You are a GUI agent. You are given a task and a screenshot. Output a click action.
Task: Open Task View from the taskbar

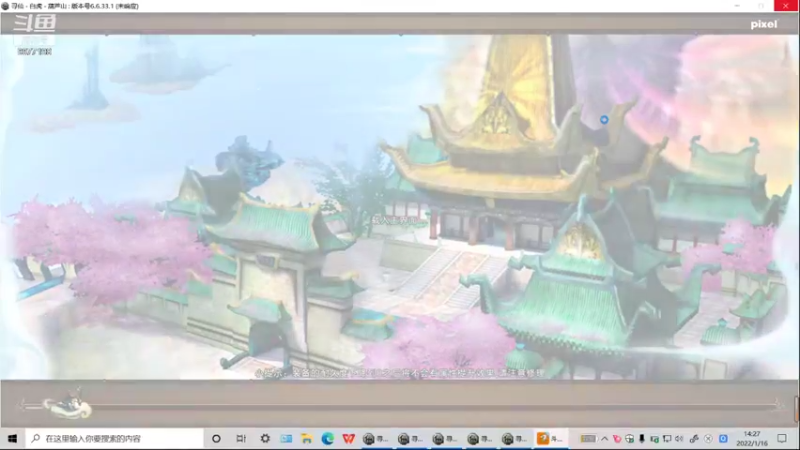pyautogui.click(x=241, y=438)
